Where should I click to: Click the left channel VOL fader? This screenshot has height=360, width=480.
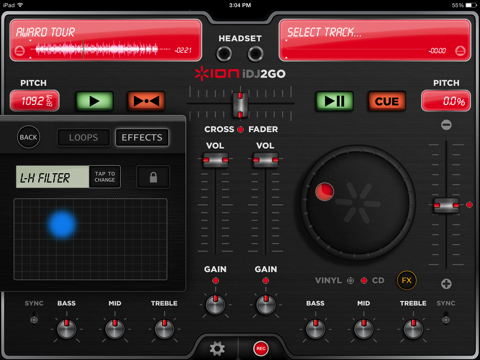[216, 160]
